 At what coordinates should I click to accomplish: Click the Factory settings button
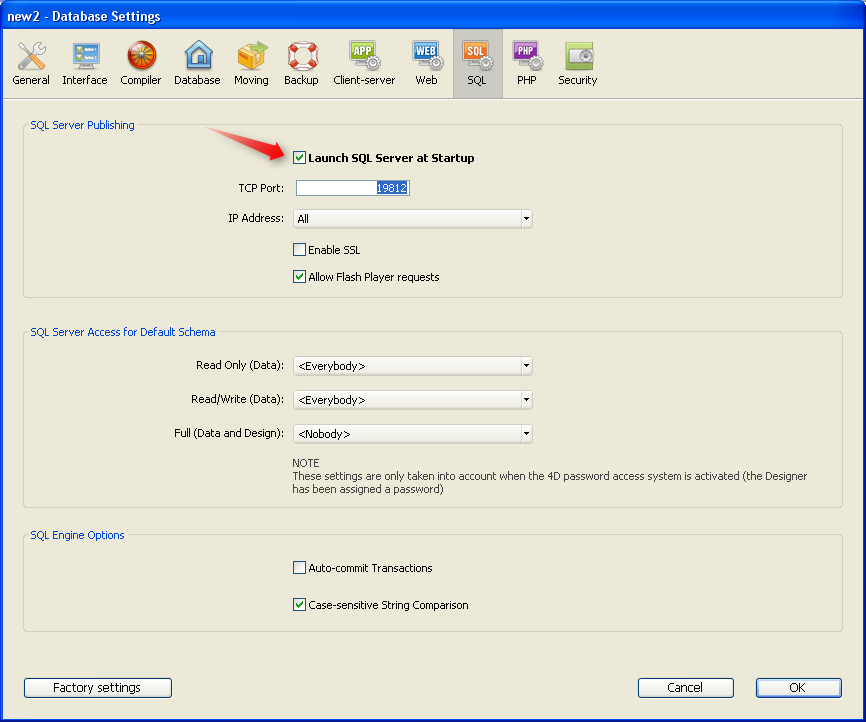[98, 688]
